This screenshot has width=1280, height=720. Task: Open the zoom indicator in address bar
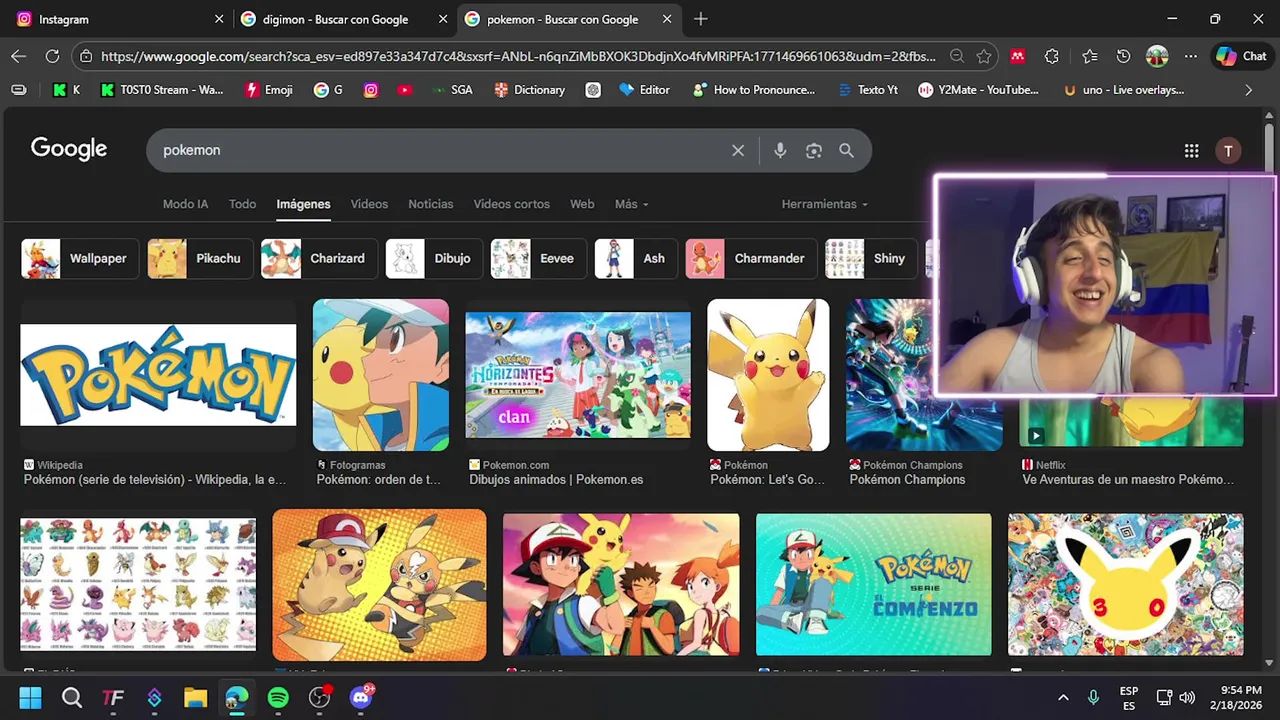click(957, 56)
